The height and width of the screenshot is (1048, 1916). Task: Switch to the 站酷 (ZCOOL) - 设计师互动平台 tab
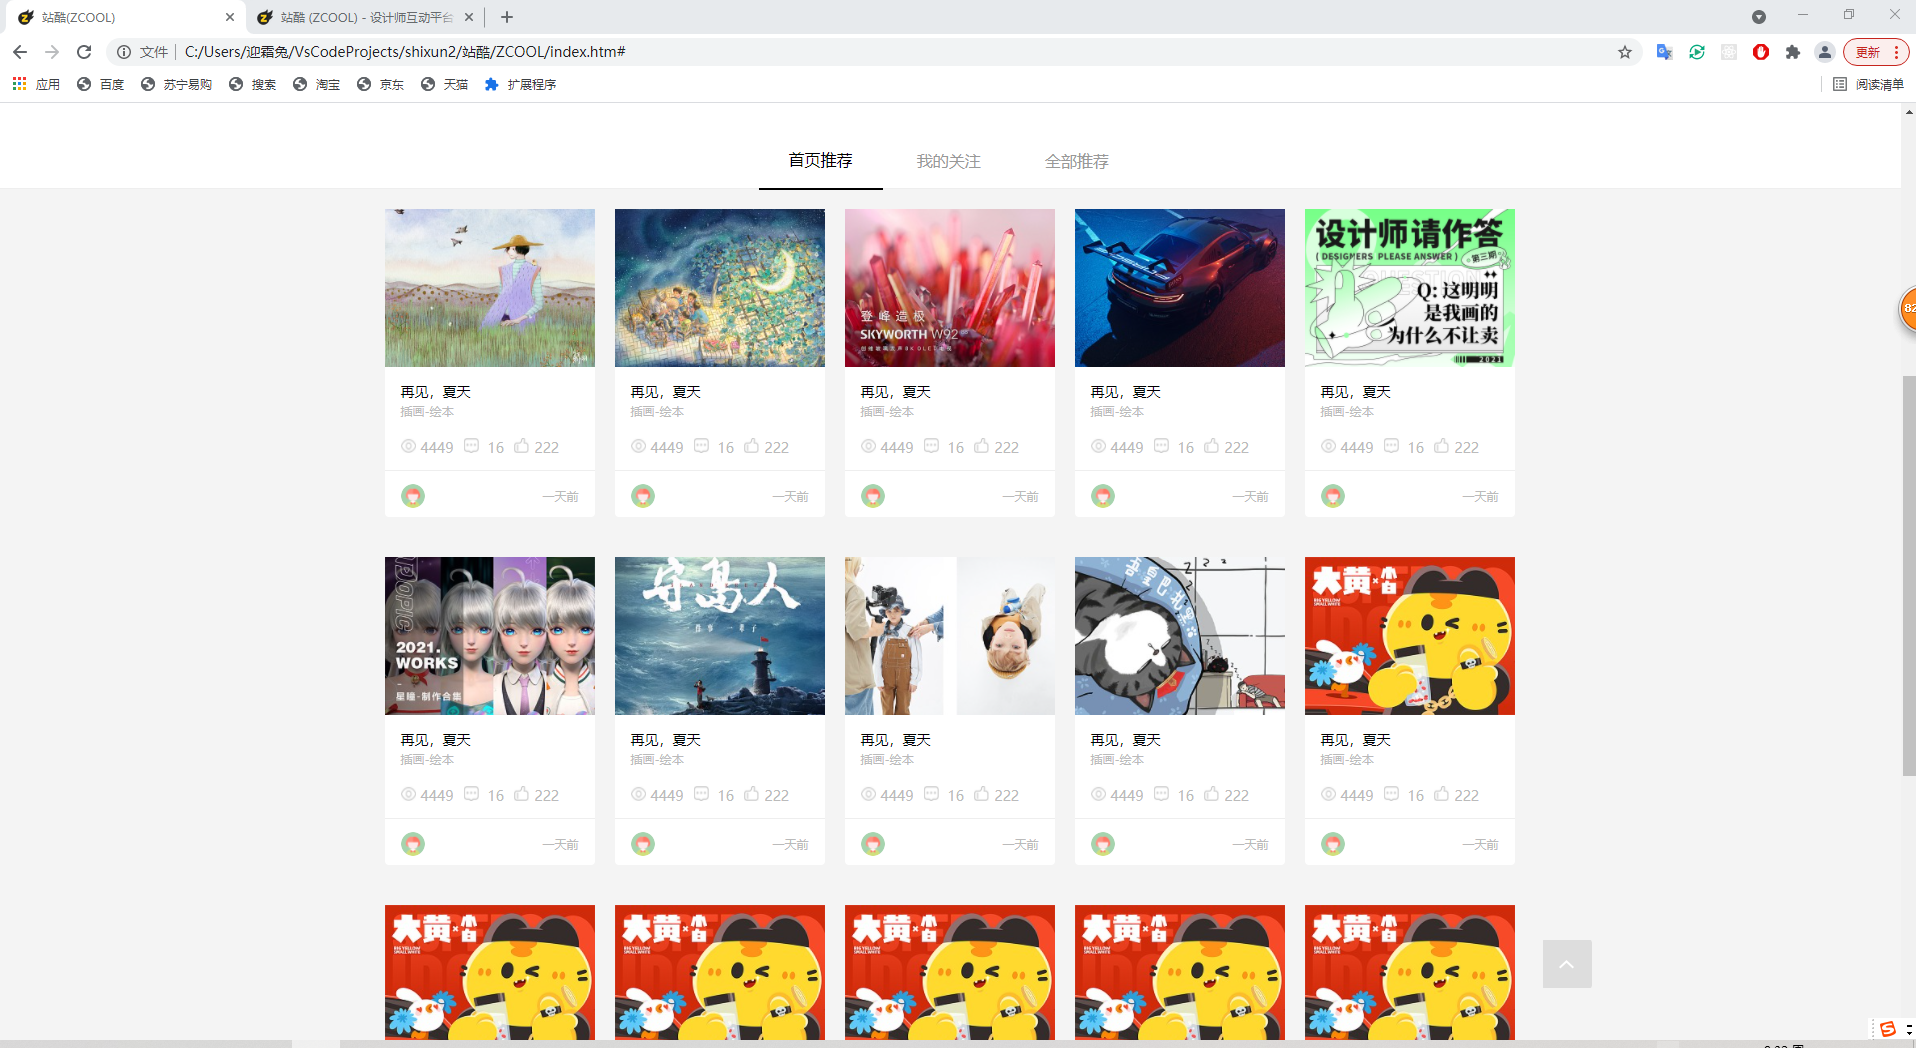pos(365,17)
